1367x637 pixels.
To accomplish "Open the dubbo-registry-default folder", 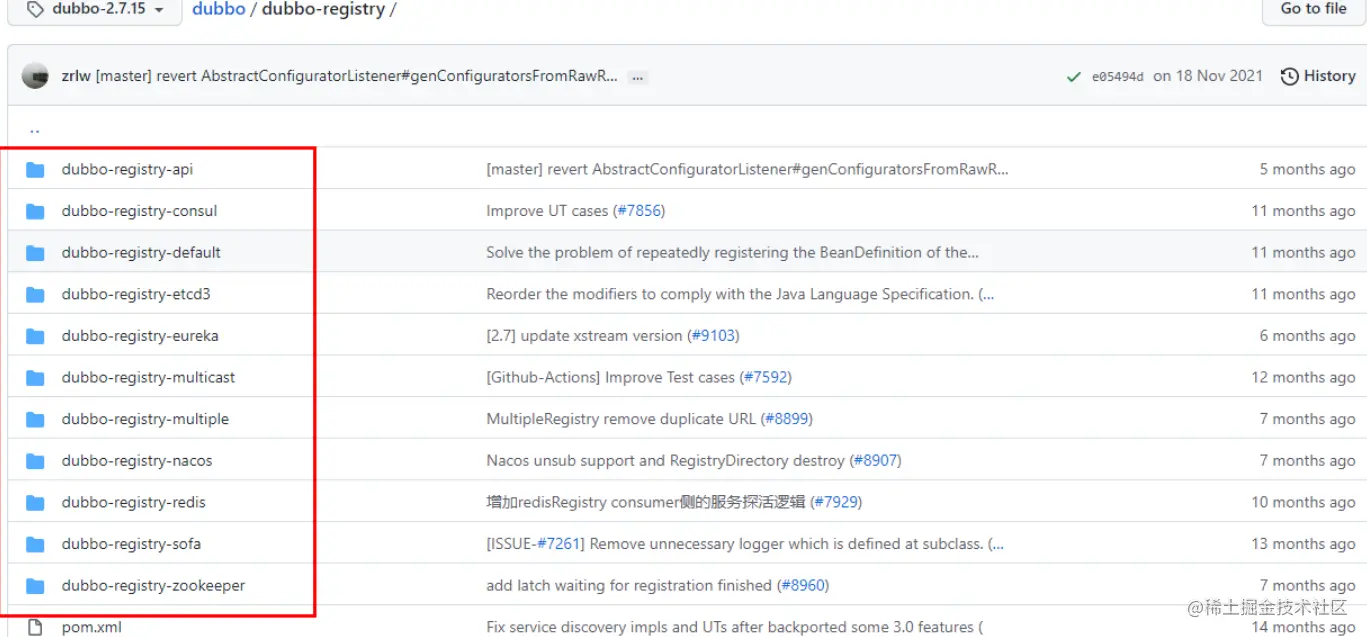I will 141,252.
